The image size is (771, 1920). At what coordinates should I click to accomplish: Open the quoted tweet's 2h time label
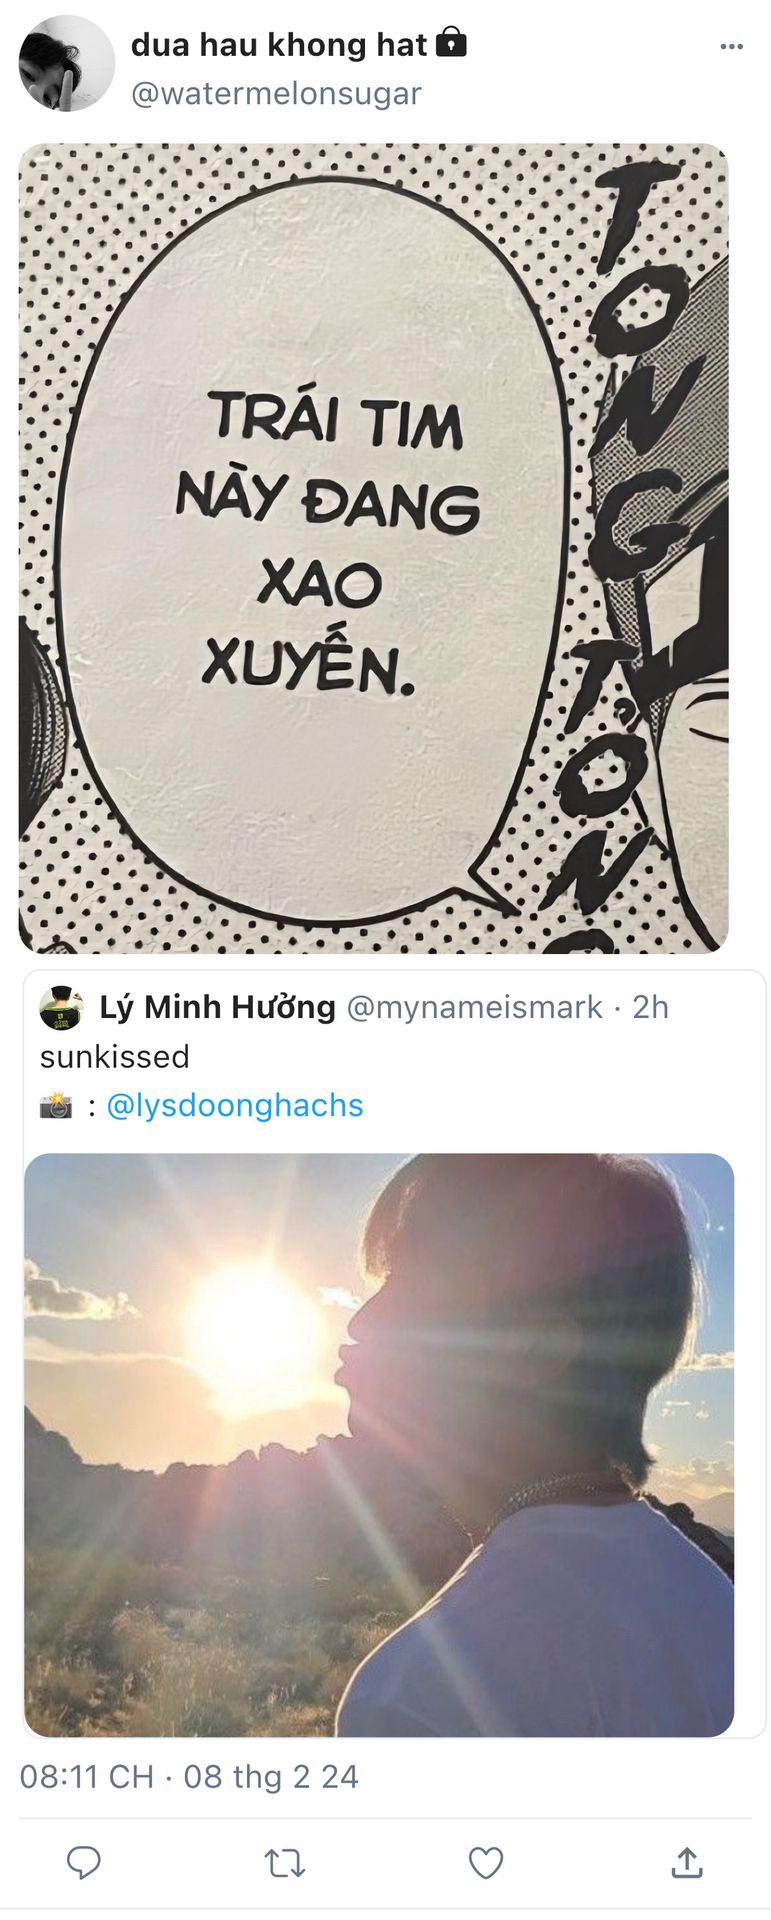650,1007
